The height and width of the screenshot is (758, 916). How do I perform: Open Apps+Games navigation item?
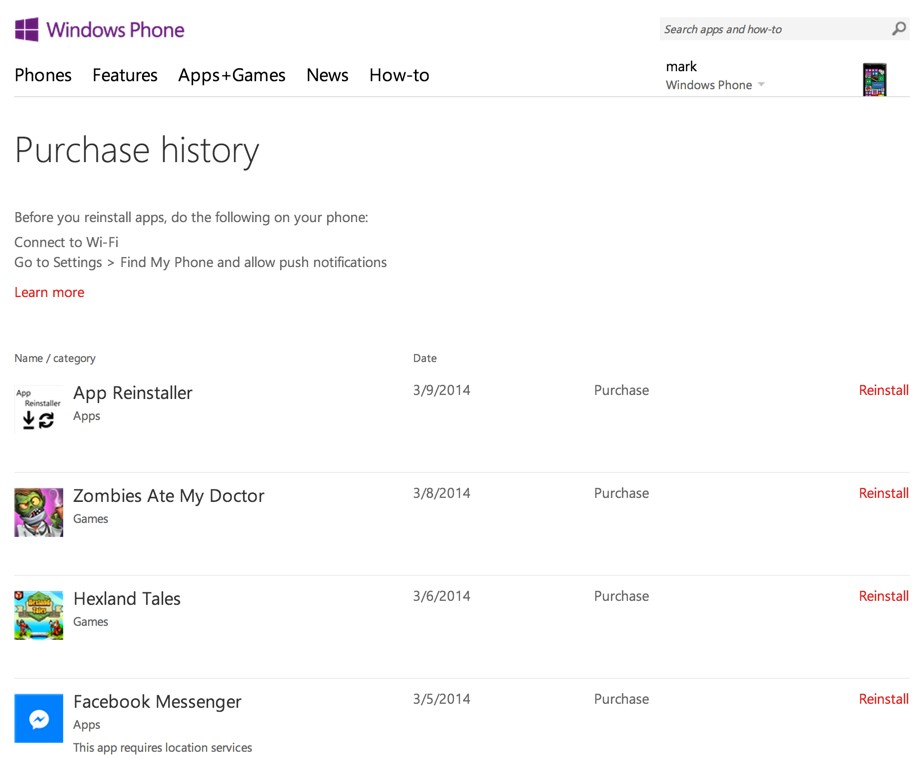(x=232, y=75)
